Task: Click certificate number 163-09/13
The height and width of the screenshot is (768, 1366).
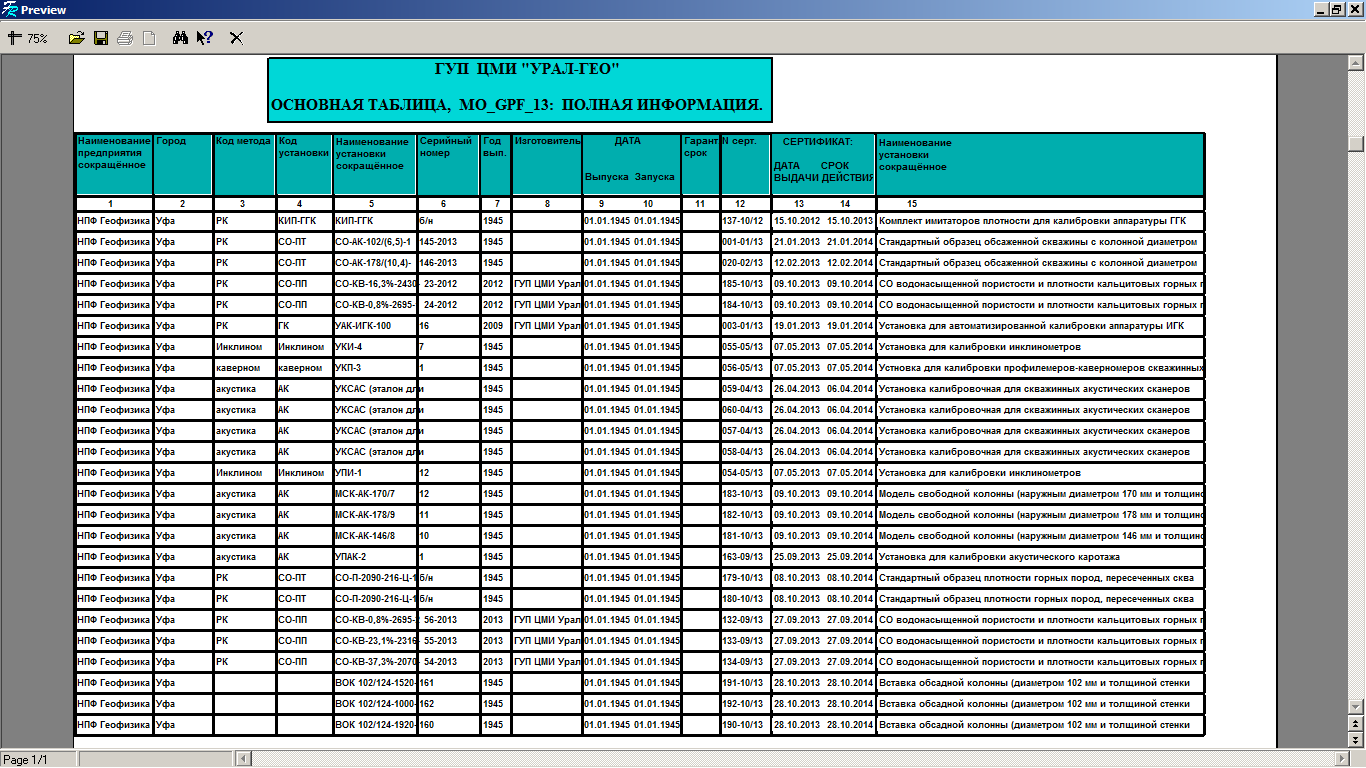Action: point(743,557)
